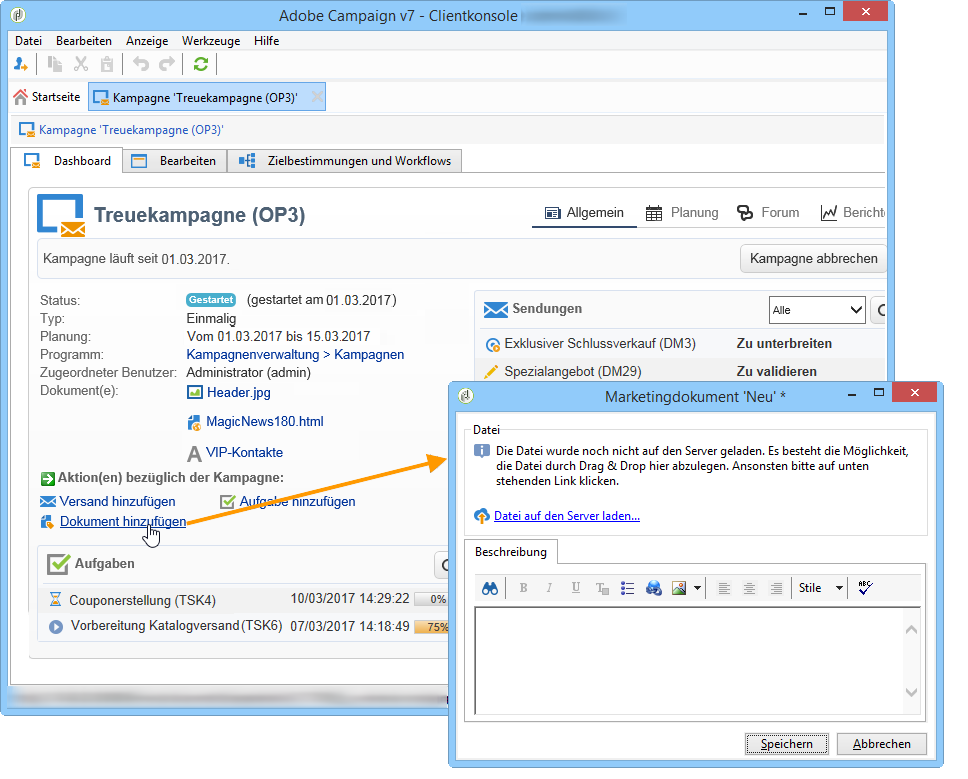Viewport: 968px width, 779px height.
Task: Click the 0% progress bar of TSK4
Action: point(432,599)
